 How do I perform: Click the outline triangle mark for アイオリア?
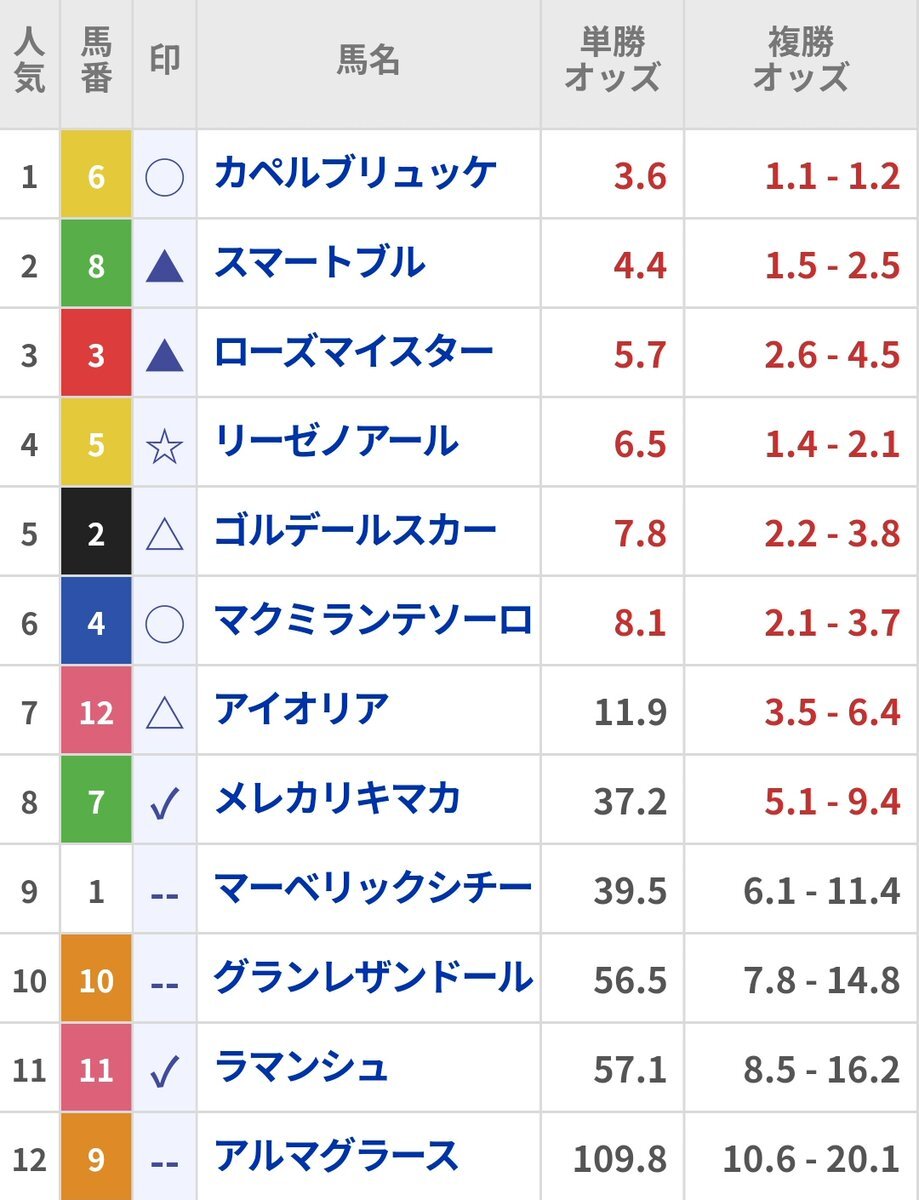pos(164,713)
